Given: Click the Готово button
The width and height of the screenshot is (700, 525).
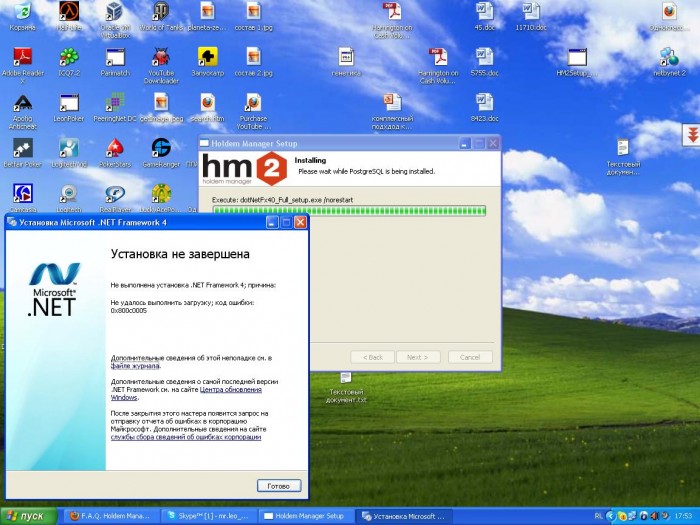Looking at the screenshot, I should click(279, 486).
